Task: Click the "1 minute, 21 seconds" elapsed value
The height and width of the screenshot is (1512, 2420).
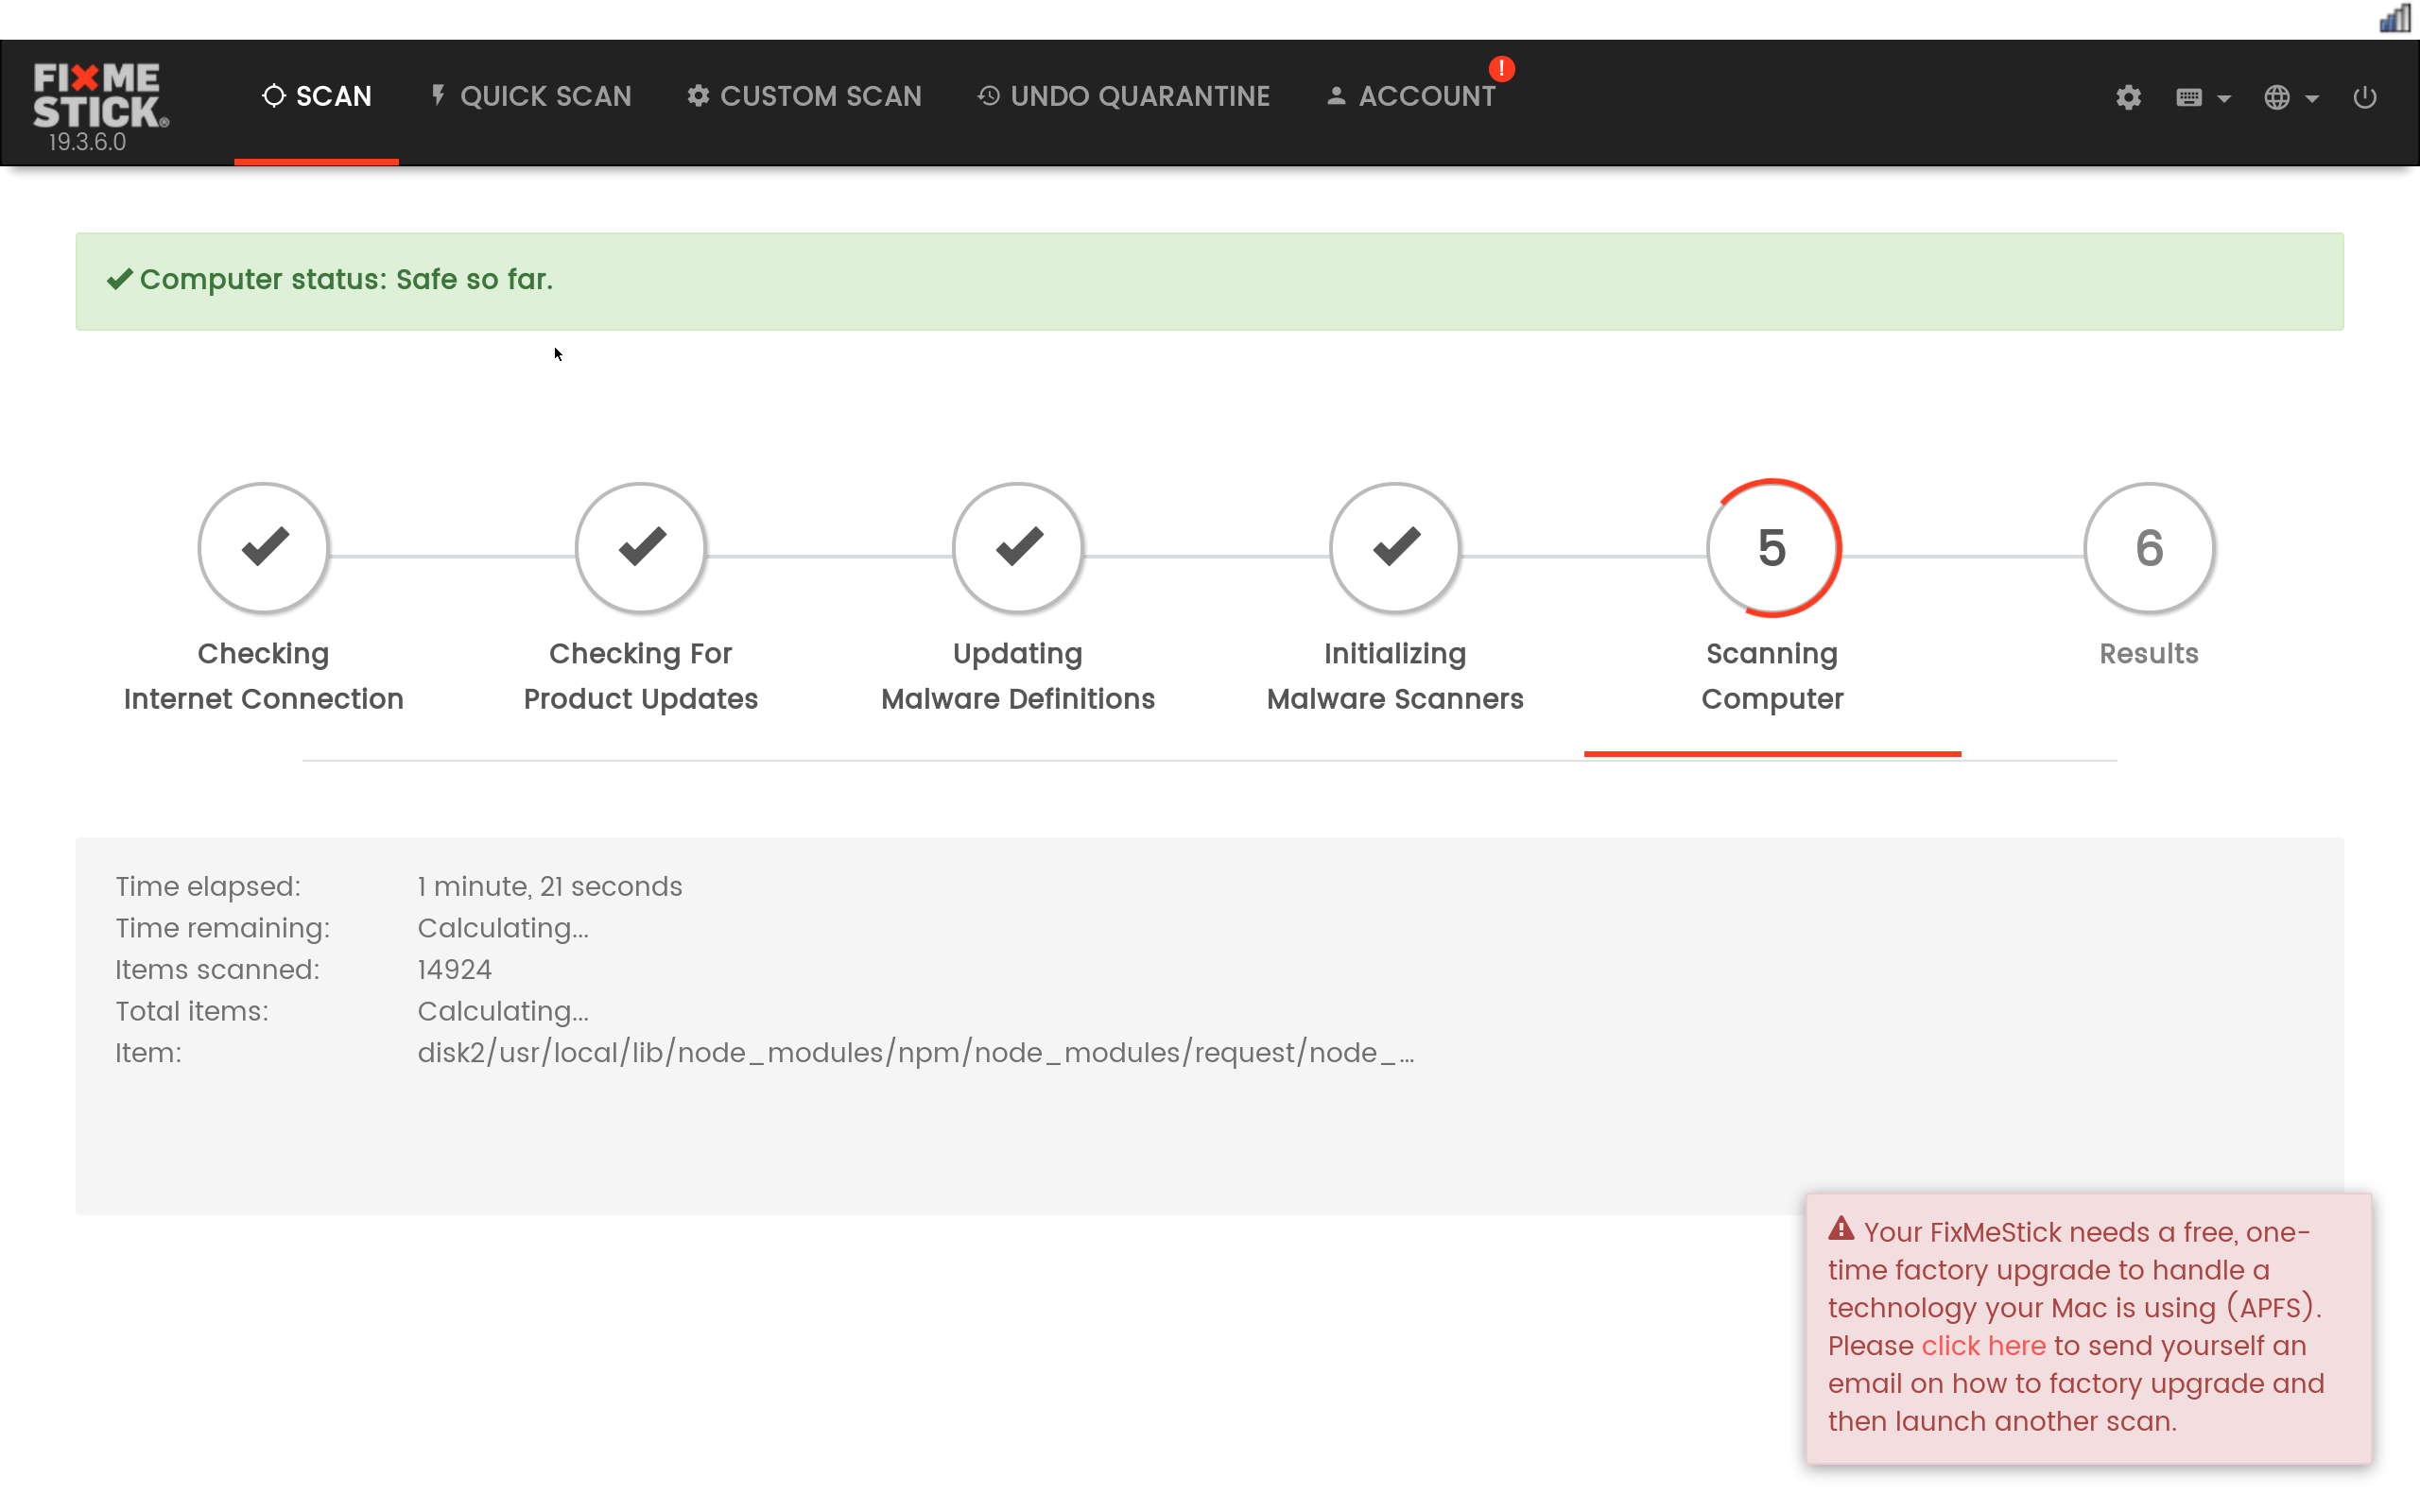Action: pyautogui.click(x=550, y=886)
